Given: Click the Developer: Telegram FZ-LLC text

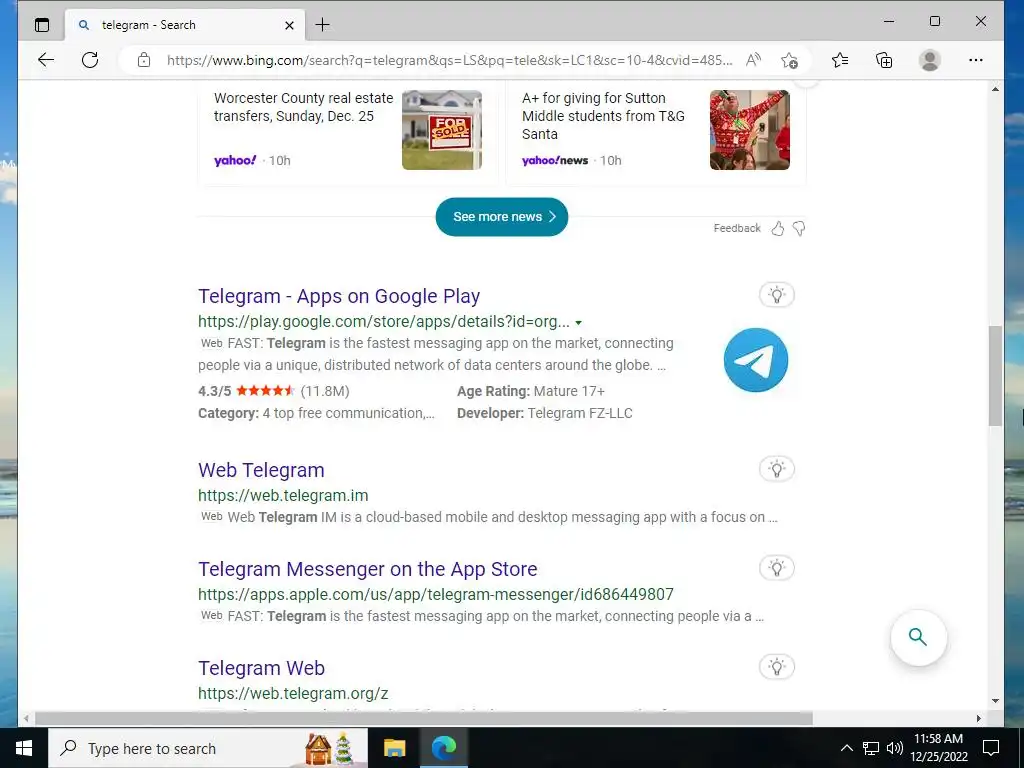Looking at the screenshot, I should [545, 413].
